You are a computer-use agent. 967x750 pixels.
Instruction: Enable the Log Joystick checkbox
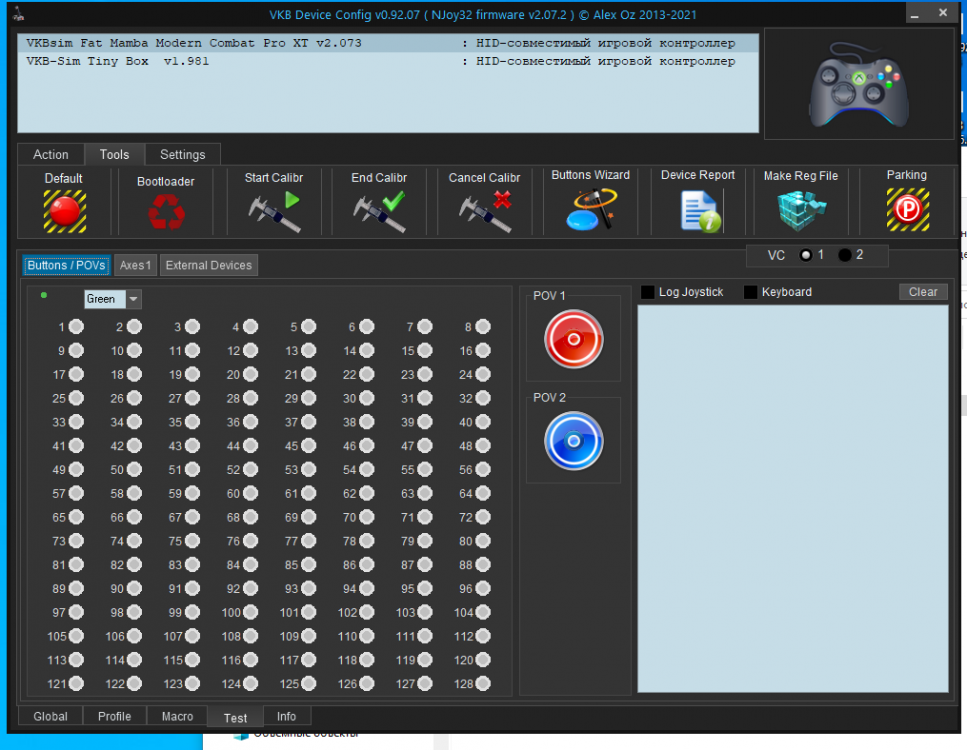pyautogui.click(x=648, y=292)
